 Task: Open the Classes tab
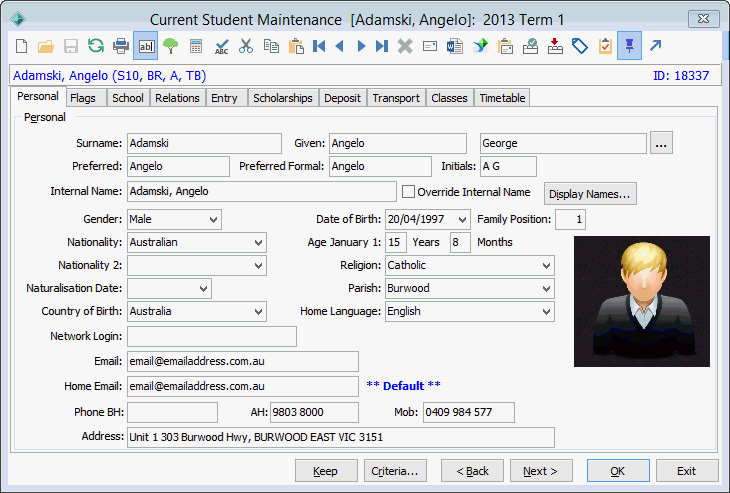tap(449, 98)
